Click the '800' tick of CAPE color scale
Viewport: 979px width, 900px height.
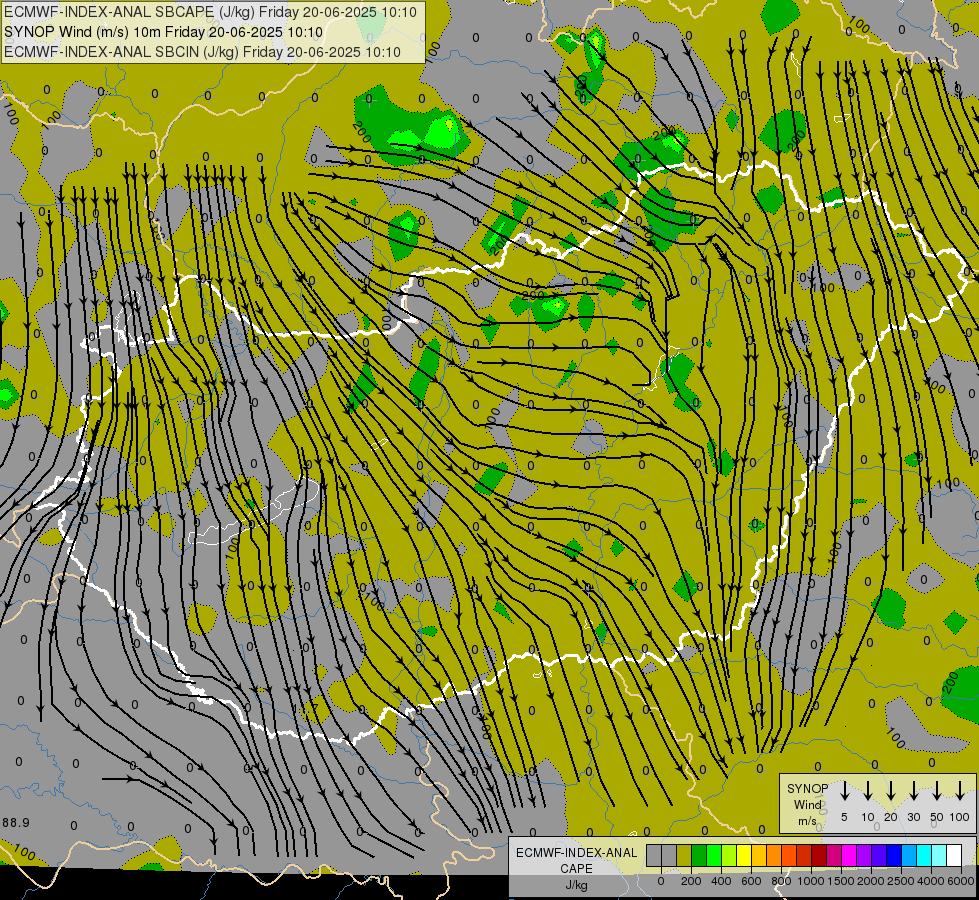[781, 881]
